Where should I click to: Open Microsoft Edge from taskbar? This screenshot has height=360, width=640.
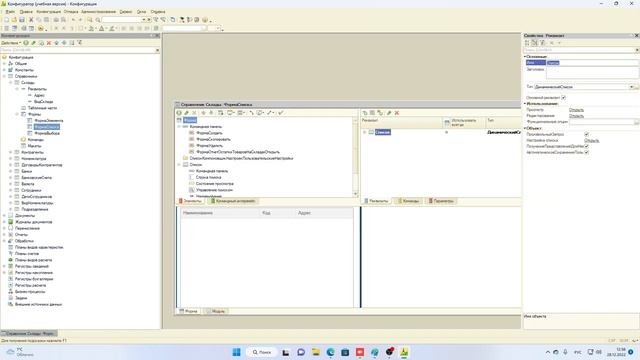330,352
